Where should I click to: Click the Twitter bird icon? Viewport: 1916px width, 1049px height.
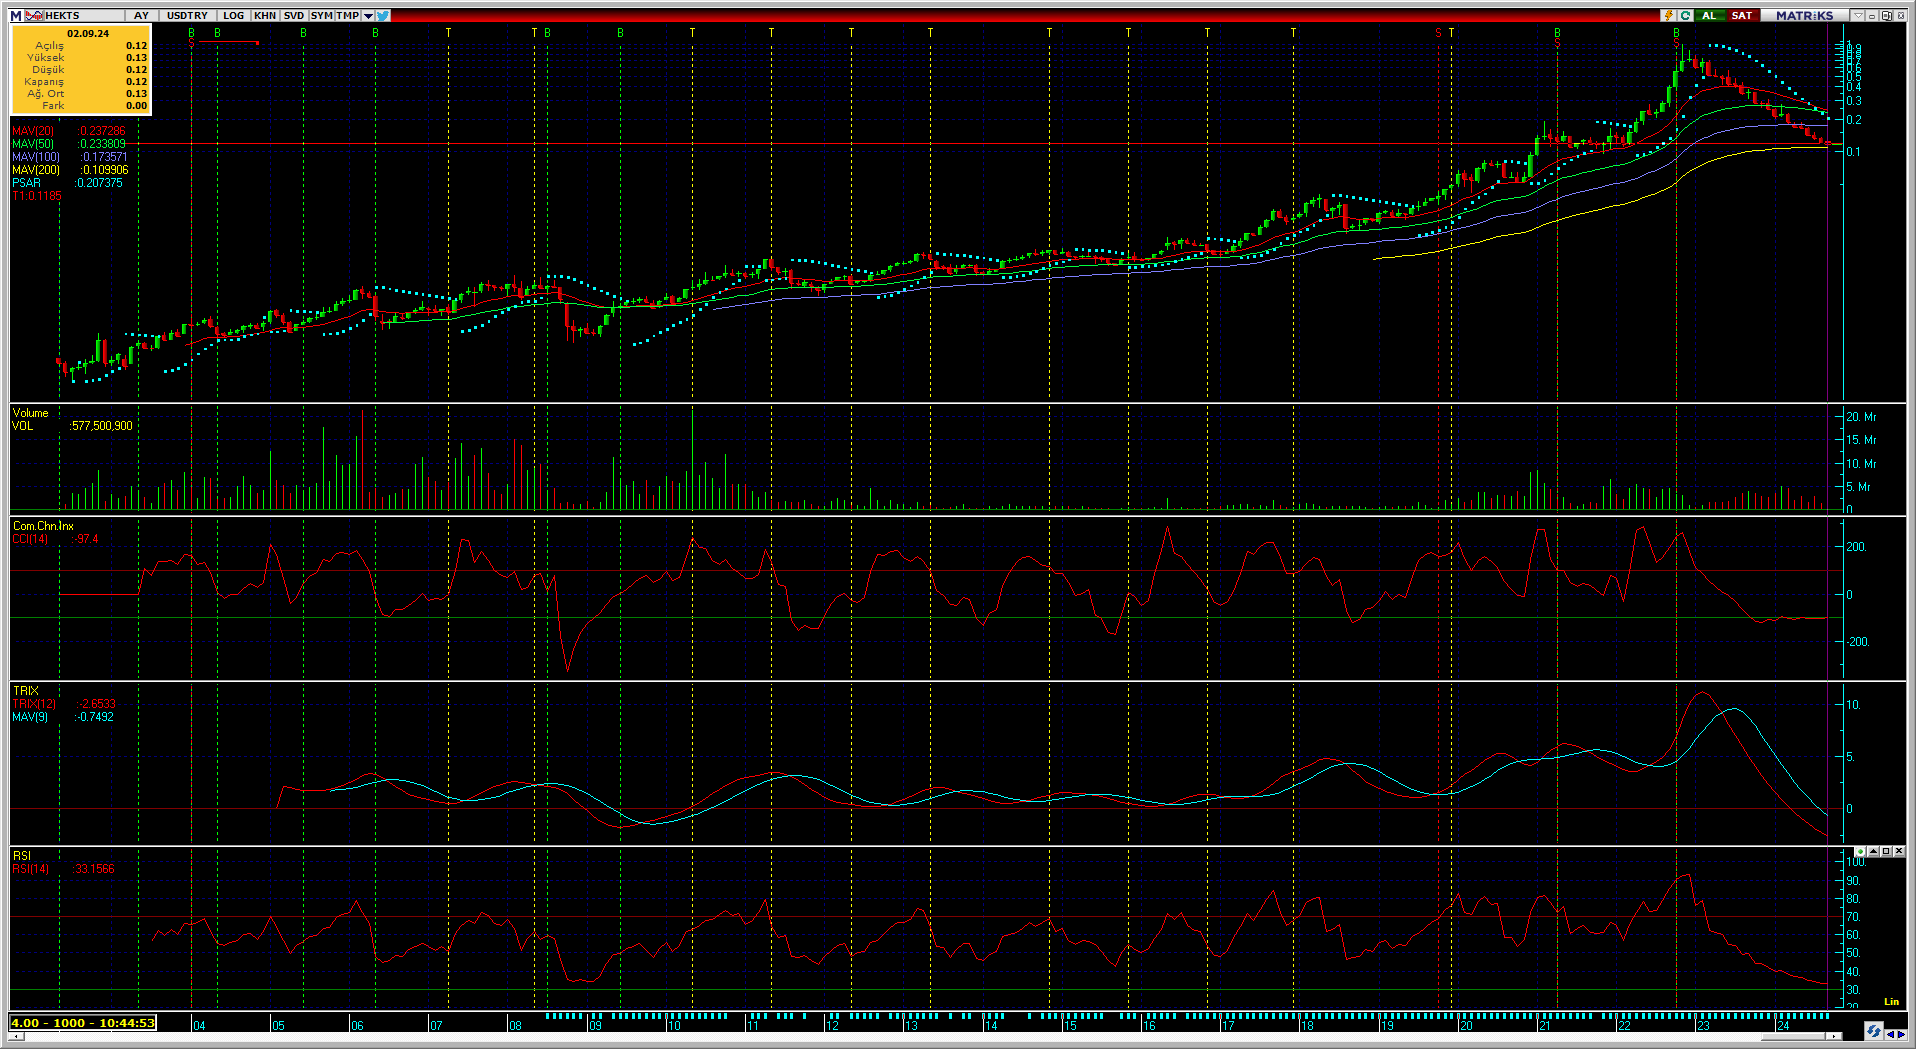click(383, 15)
